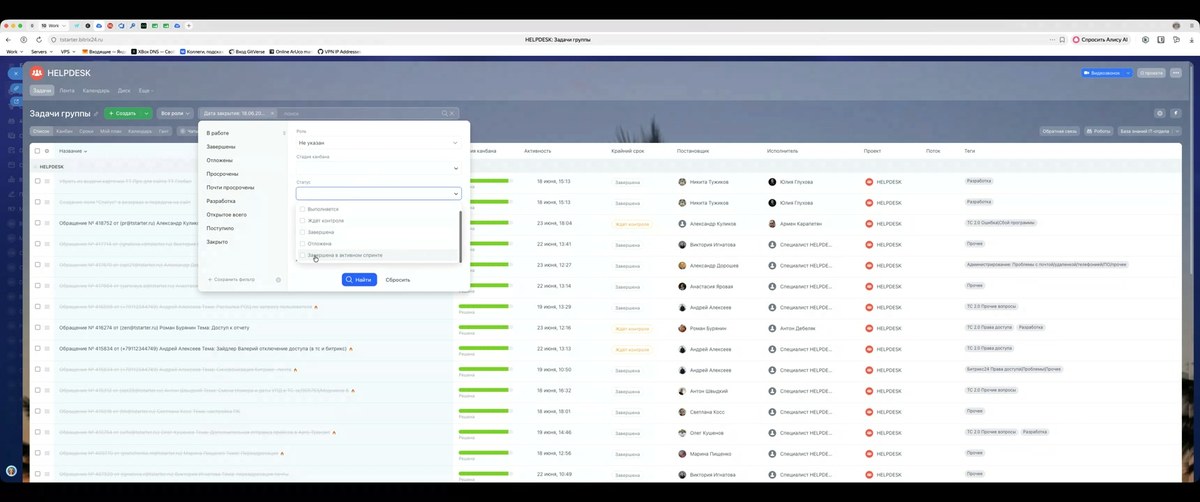Click the О проекте button
The width and height of the screenshot is (1200, 502).
[x=1152, y=73]
